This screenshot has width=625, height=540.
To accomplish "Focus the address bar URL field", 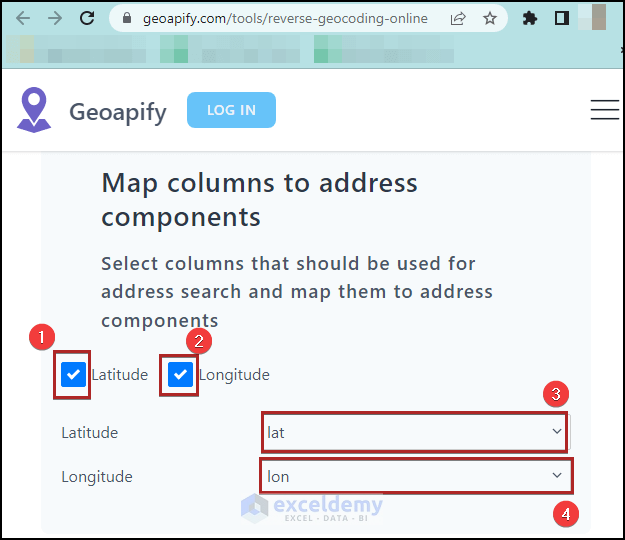I will [285, 18].
